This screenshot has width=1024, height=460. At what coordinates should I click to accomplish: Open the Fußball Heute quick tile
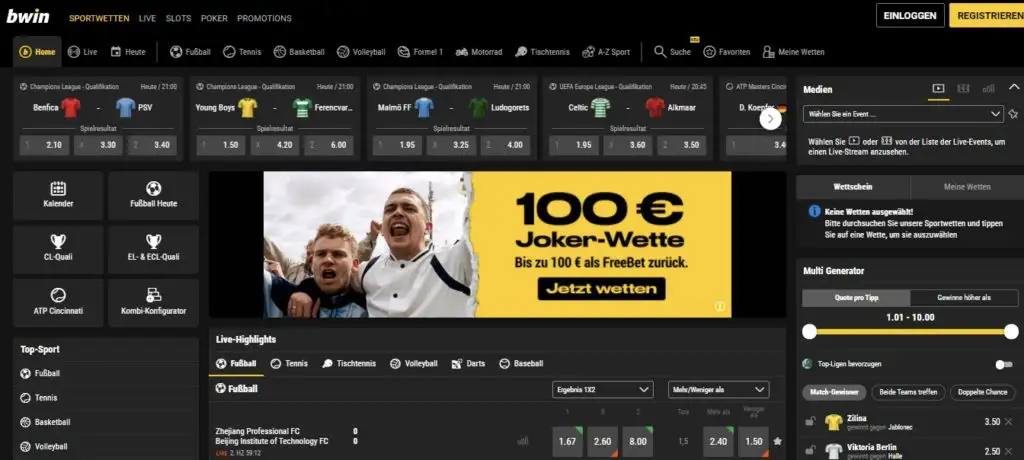tap(153, 195)
